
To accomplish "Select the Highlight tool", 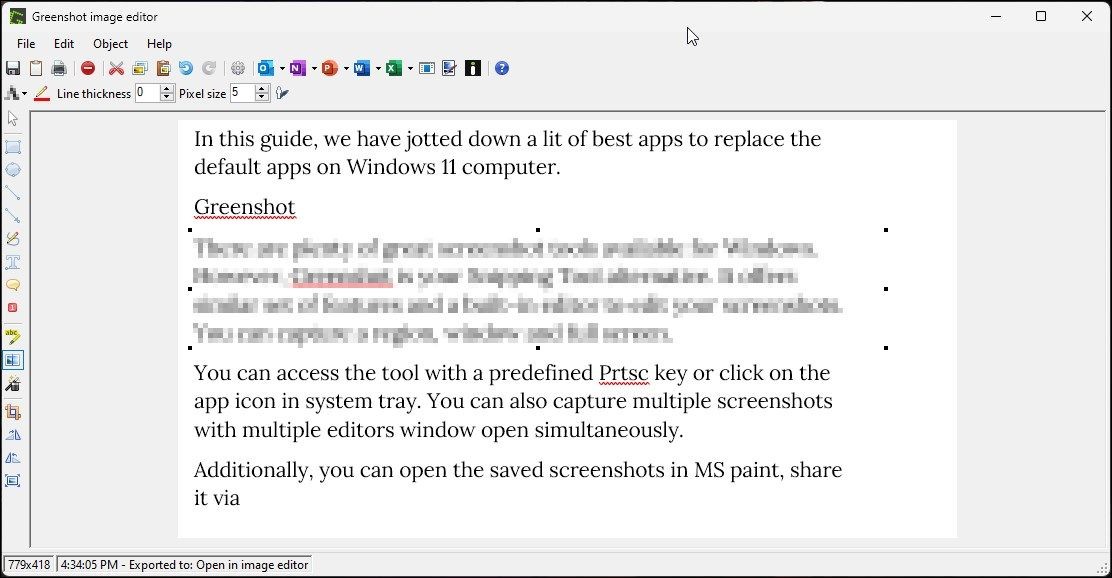I will (13, 336).
